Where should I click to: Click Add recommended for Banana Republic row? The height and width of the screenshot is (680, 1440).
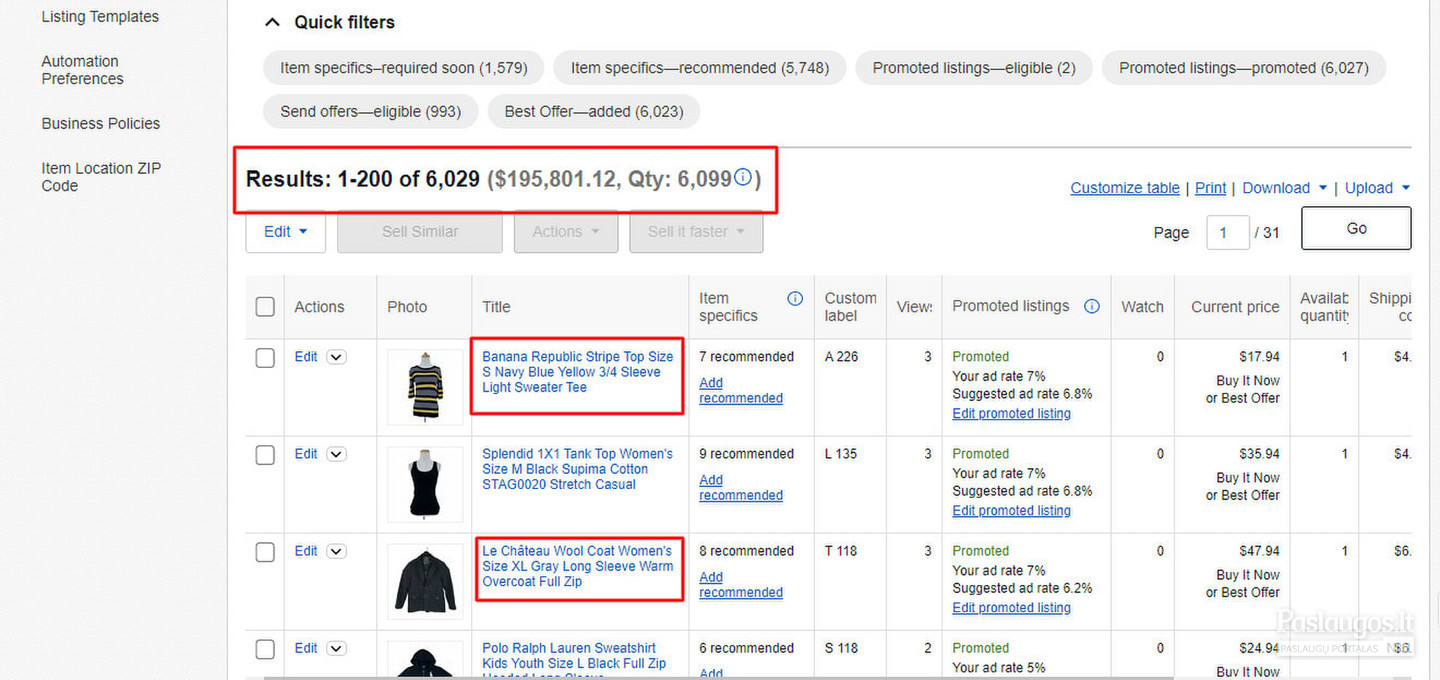(x=741, y=391)
